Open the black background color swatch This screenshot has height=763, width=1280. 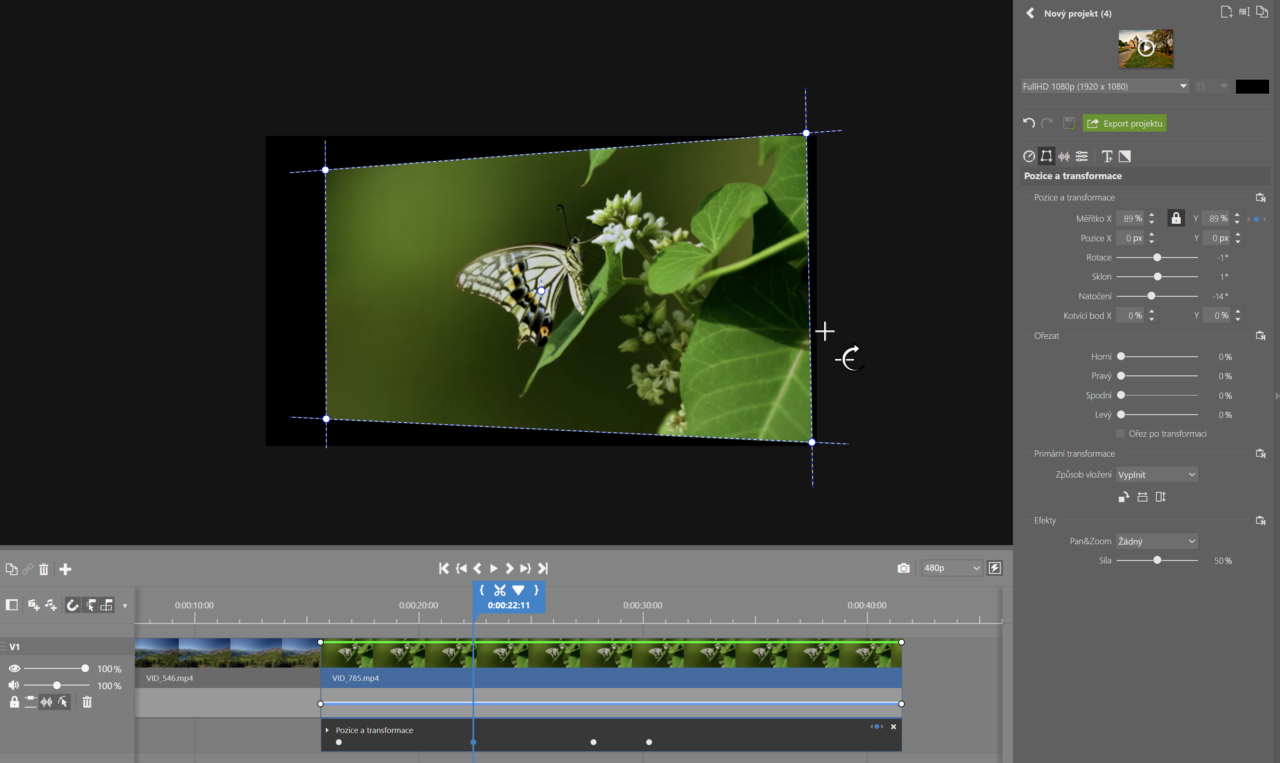(x=1252, y=87)
